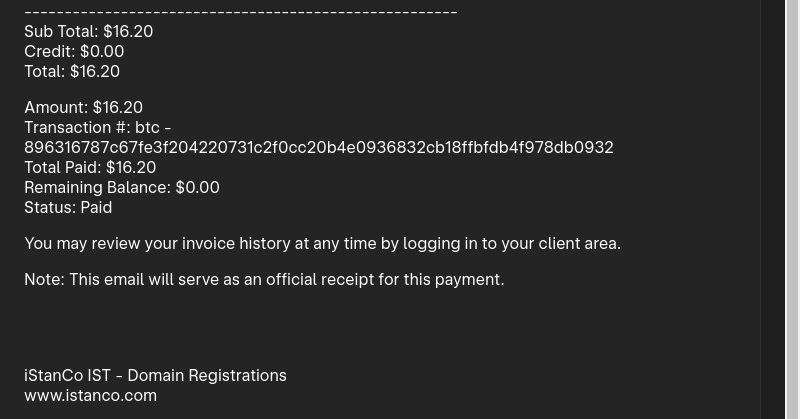Click the 'Note:' label

click(x=44, y=279)
